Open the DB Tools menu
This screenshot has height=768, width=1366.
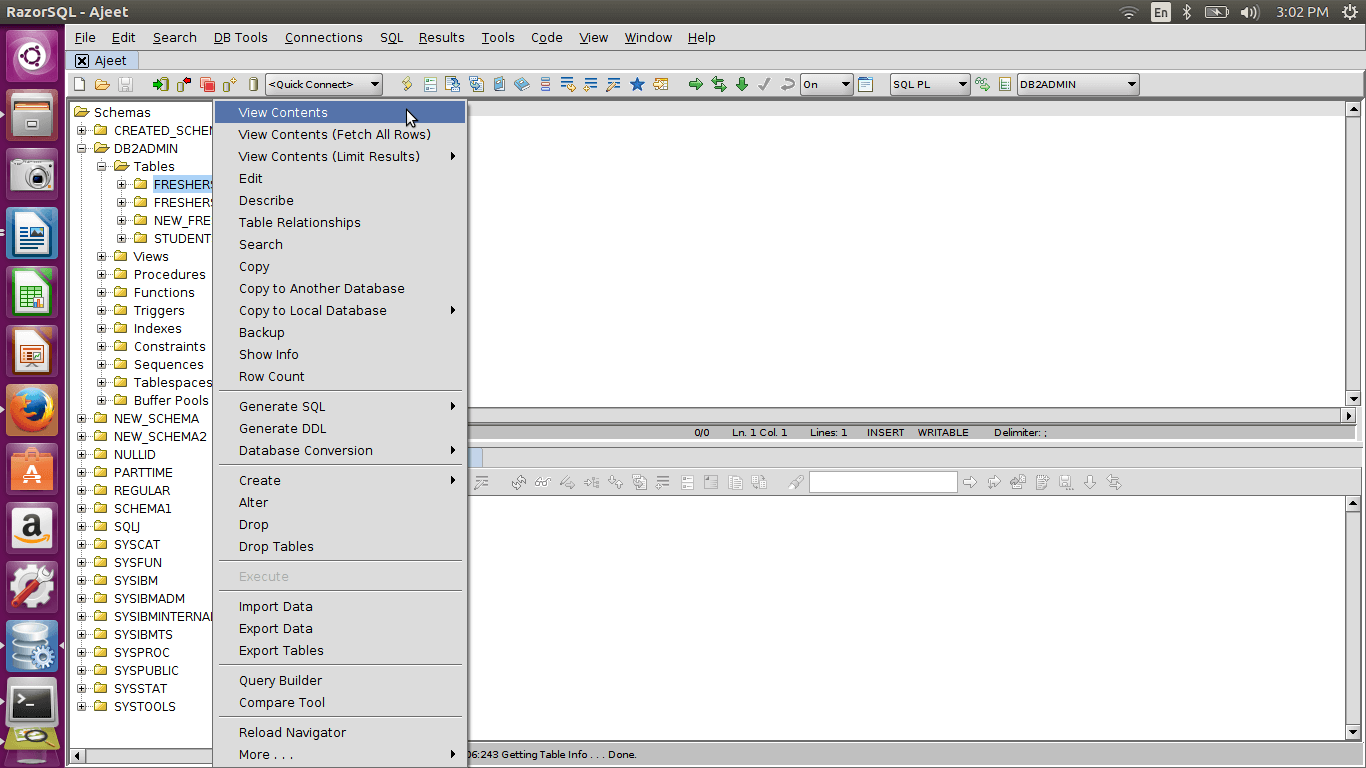pyautogui.click(x=241, y=38)
